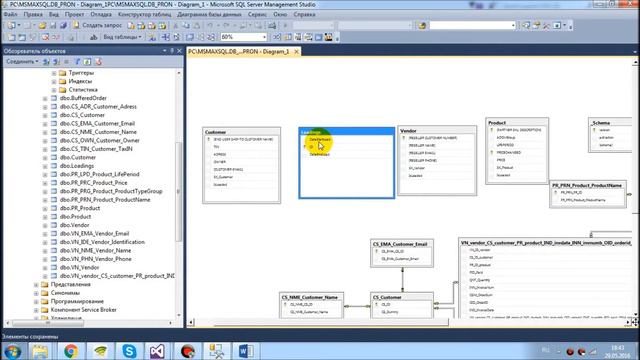
Task: Expand the dbo.BufferedOrder table node
Action: [x=45, y=98]
